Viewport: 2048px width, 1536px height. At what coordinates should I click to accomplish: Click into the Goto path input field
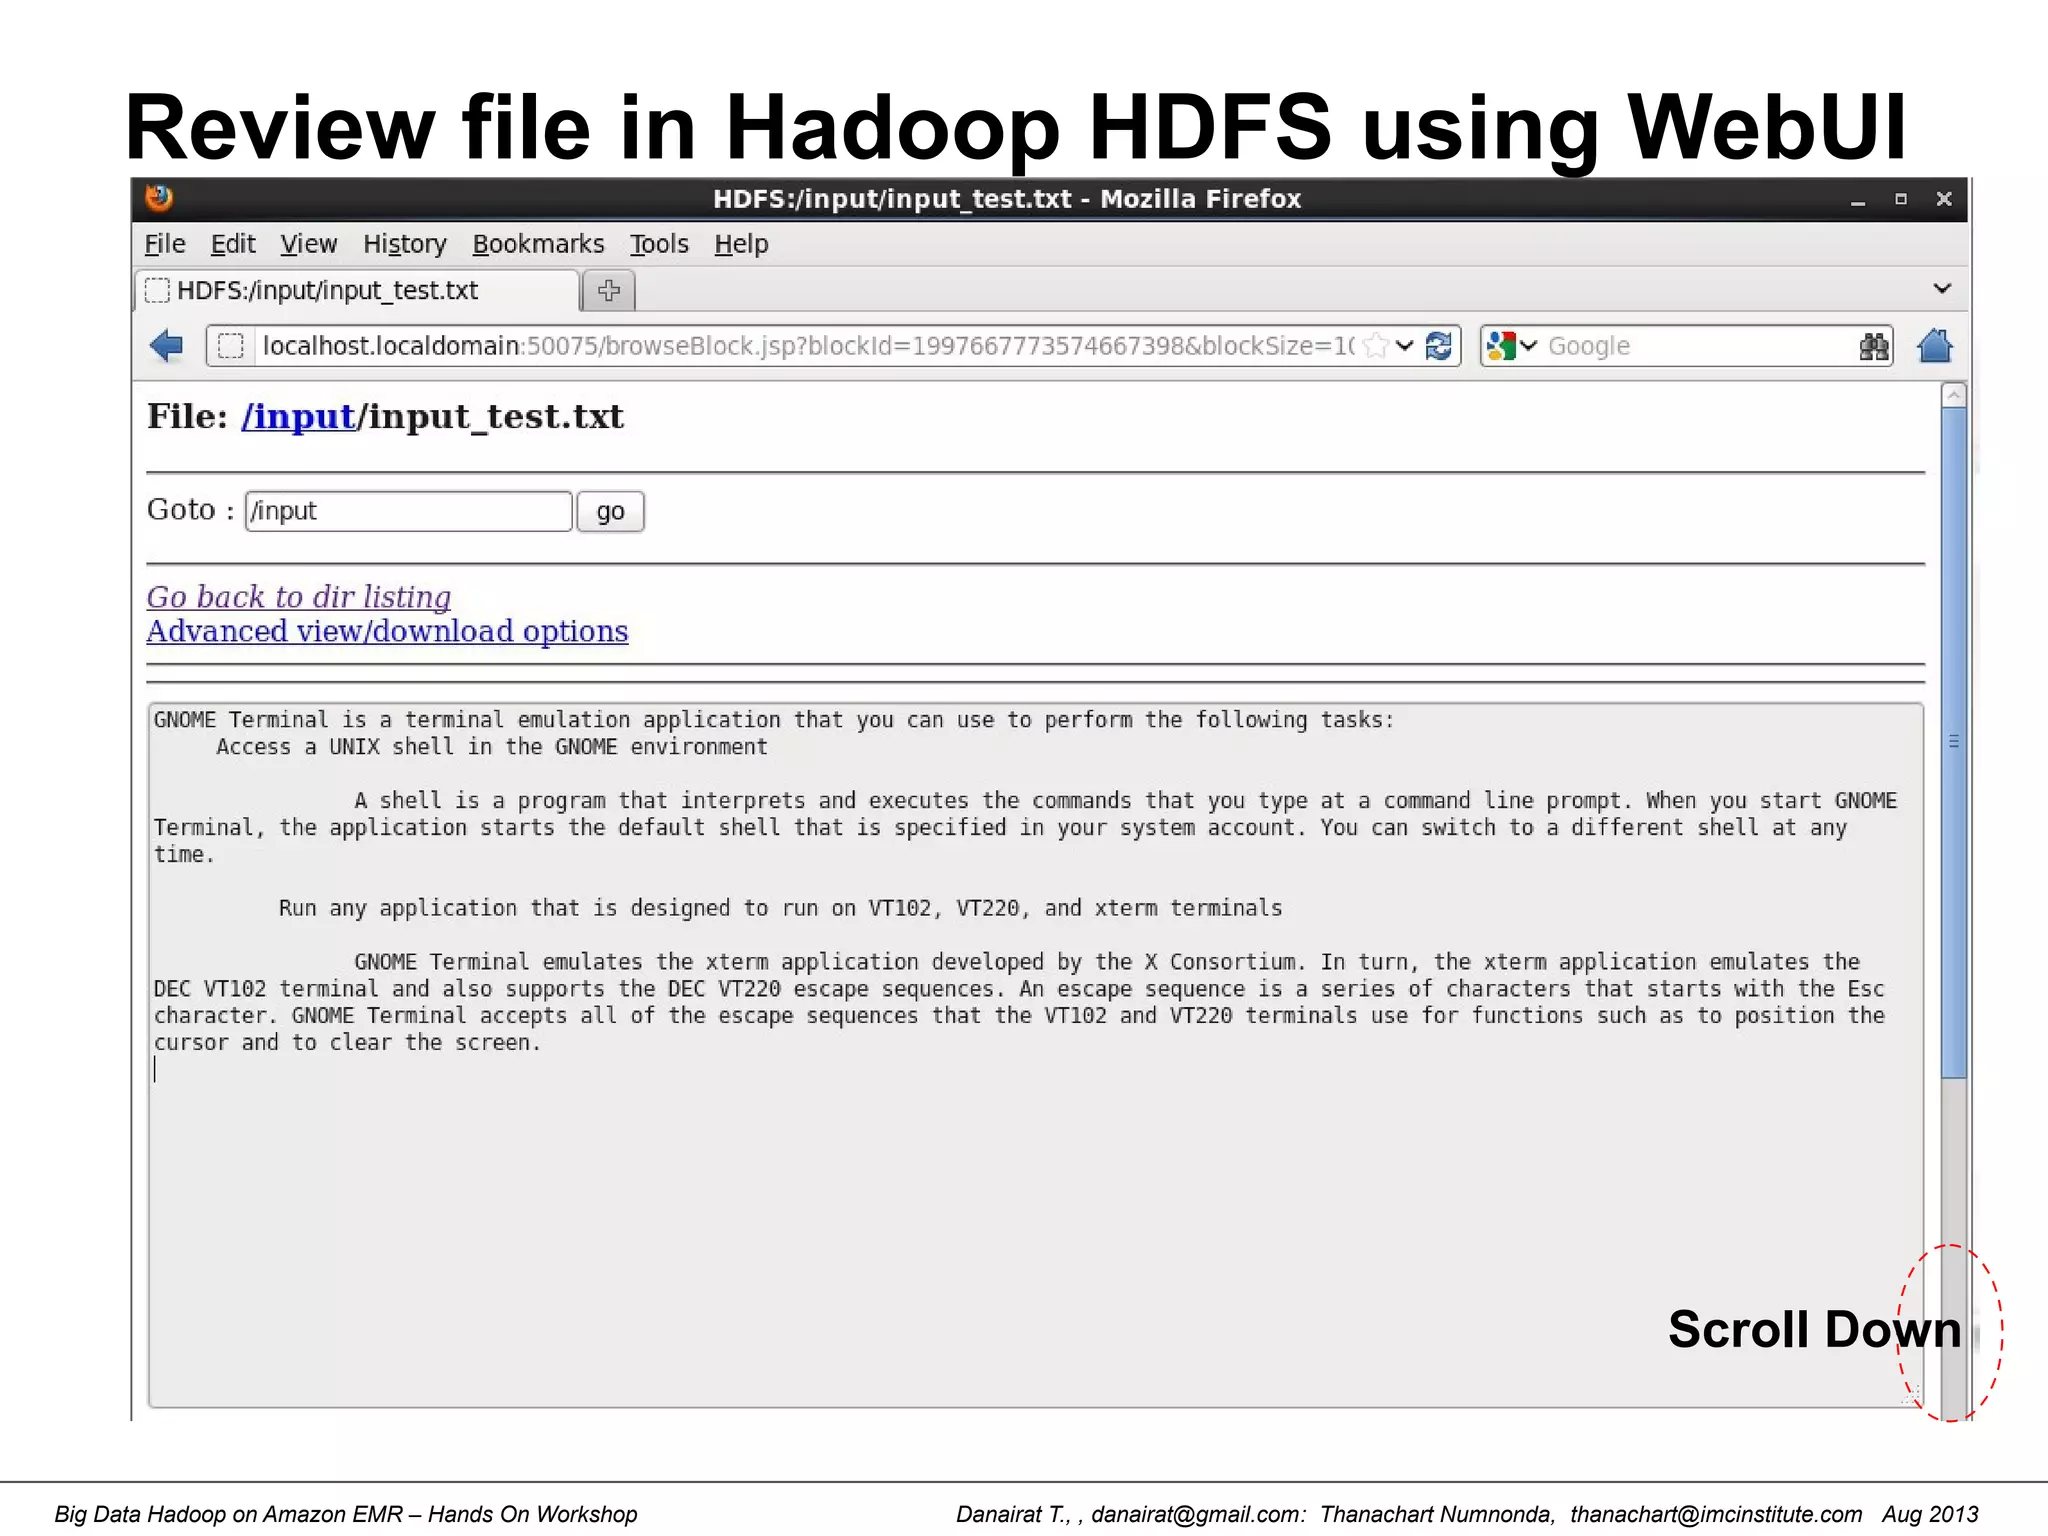(x=408, y=511)
